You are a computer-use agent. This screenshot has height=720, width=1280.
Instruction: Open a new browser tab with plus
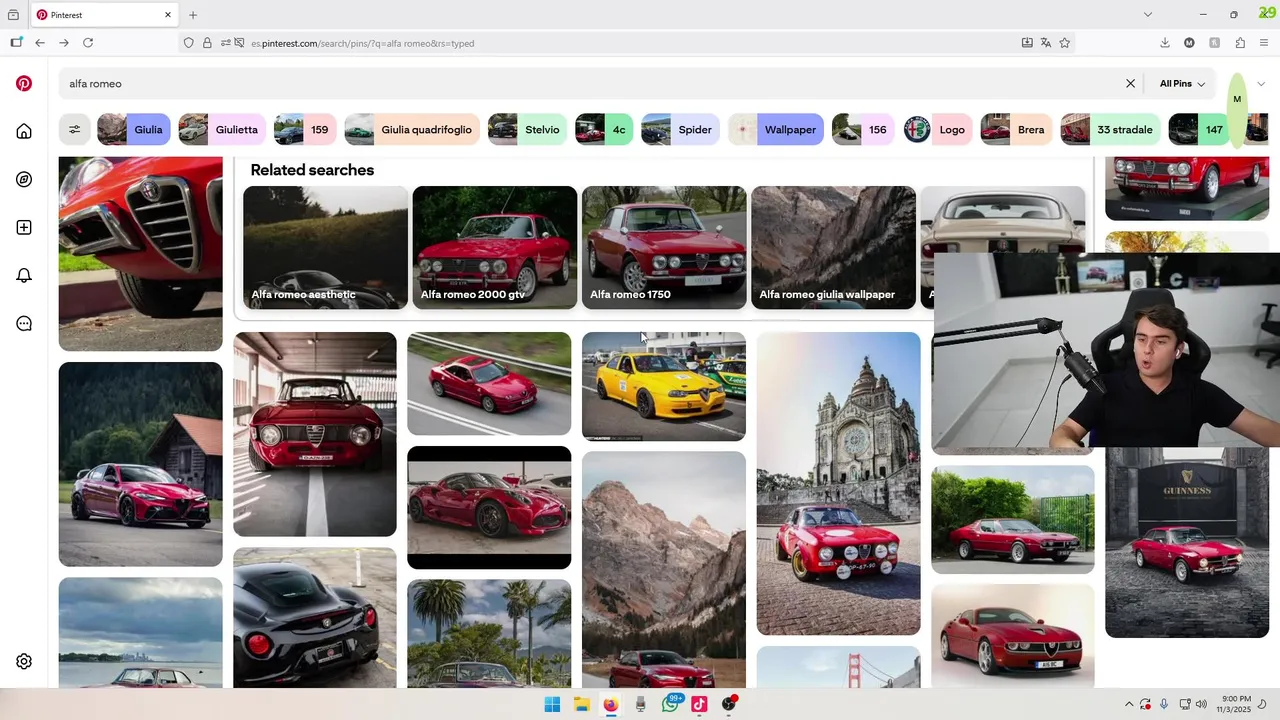coord(193,15)
